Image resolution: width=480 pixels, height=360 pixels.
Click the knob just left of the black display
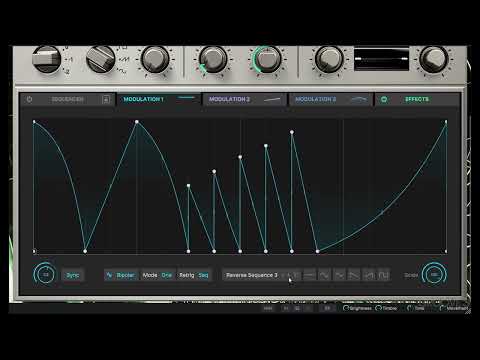coord(329,59)
